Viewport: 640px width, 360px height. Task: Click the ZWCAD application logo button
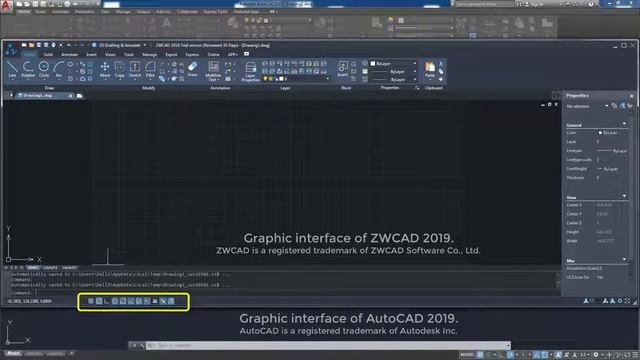coord(11,49)
